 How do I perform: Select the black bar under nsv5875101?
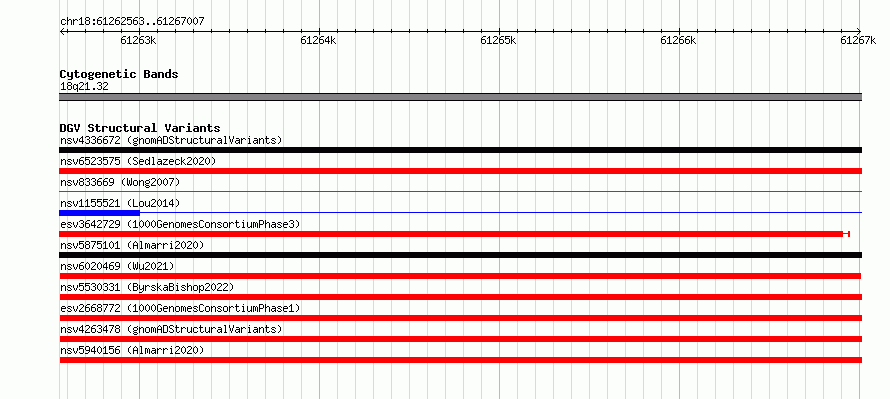[x=460, y=255]
